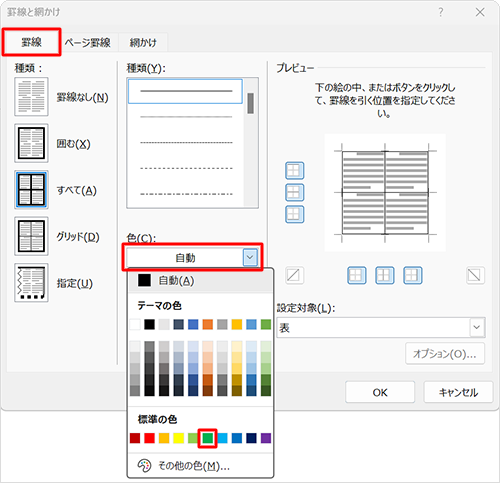Click the line style list scrollbar thumb
The image size is (500, 483).
coord(251,103)
